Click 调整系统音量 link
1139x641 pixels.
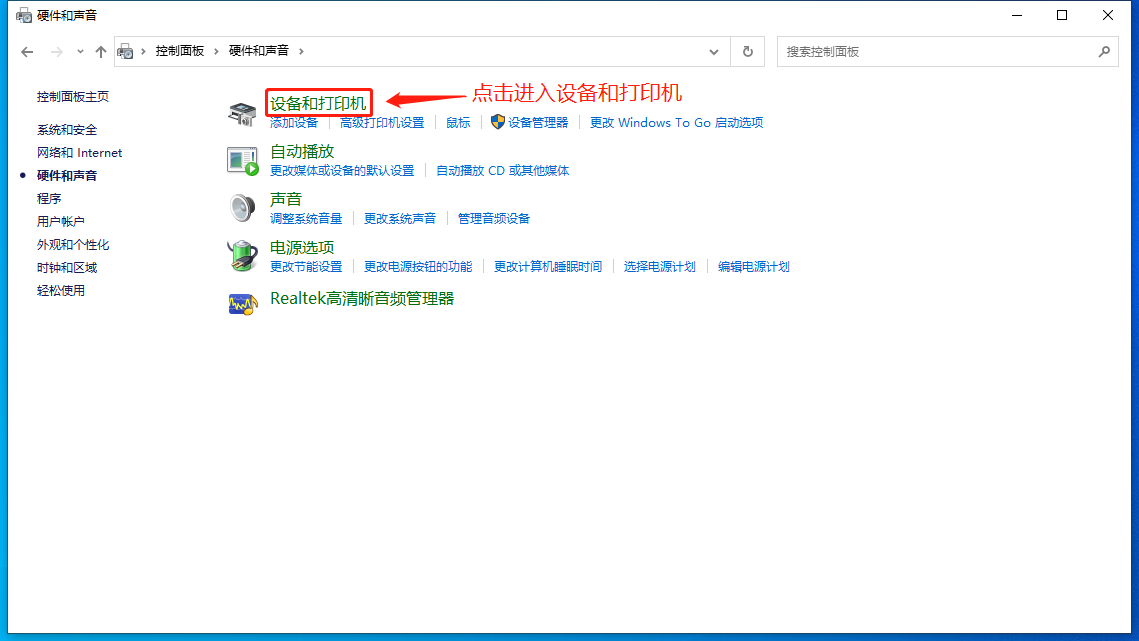(306, 219)
